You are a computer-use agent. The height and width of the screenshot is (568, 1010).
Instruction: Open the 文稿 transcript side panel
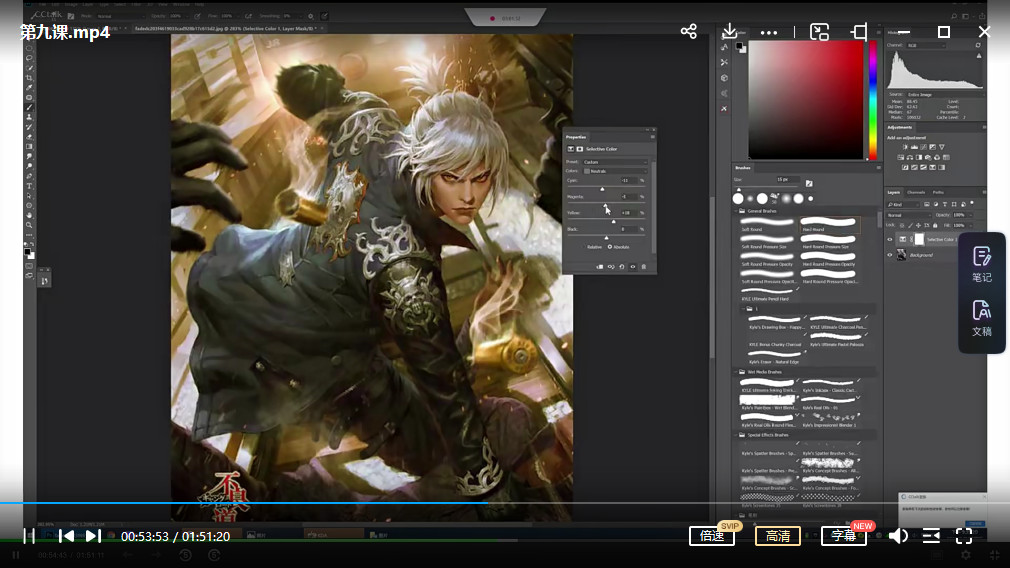982,319
